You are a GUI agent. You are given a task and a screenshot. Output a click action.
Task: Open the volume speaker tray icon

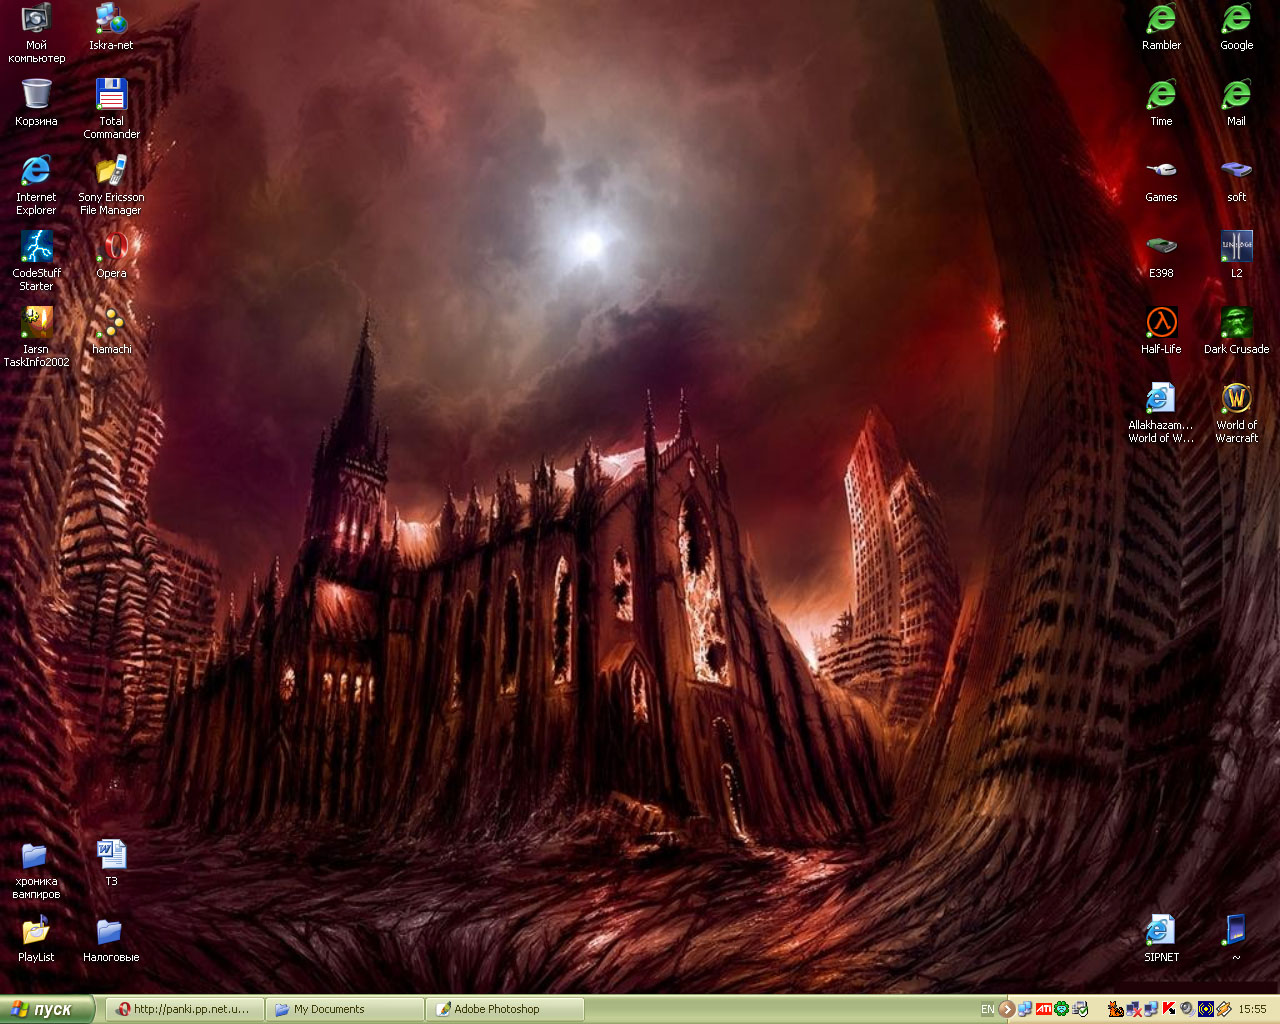tap(1187, 1009)
